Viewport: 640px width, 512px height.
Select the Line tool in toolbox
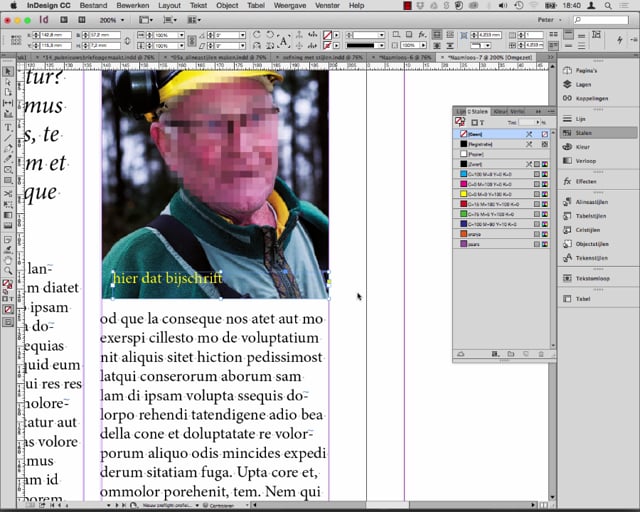[x=8, y=138]
